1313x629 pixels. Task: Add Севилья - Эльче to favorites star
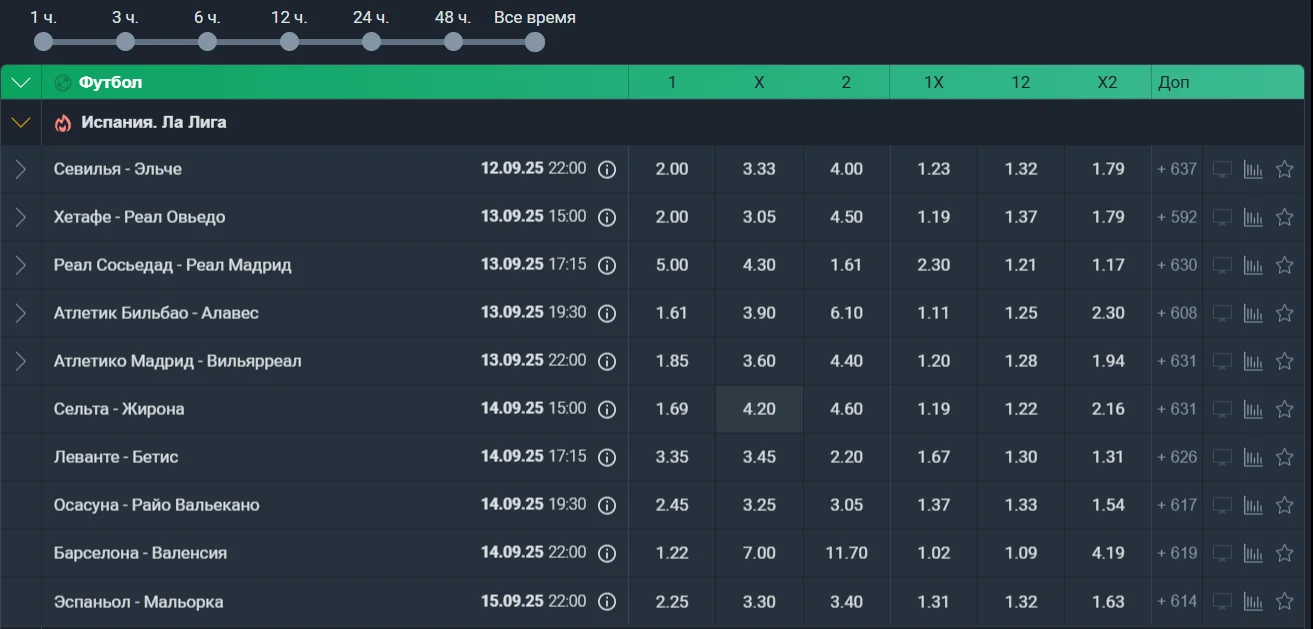(1285, 169)
